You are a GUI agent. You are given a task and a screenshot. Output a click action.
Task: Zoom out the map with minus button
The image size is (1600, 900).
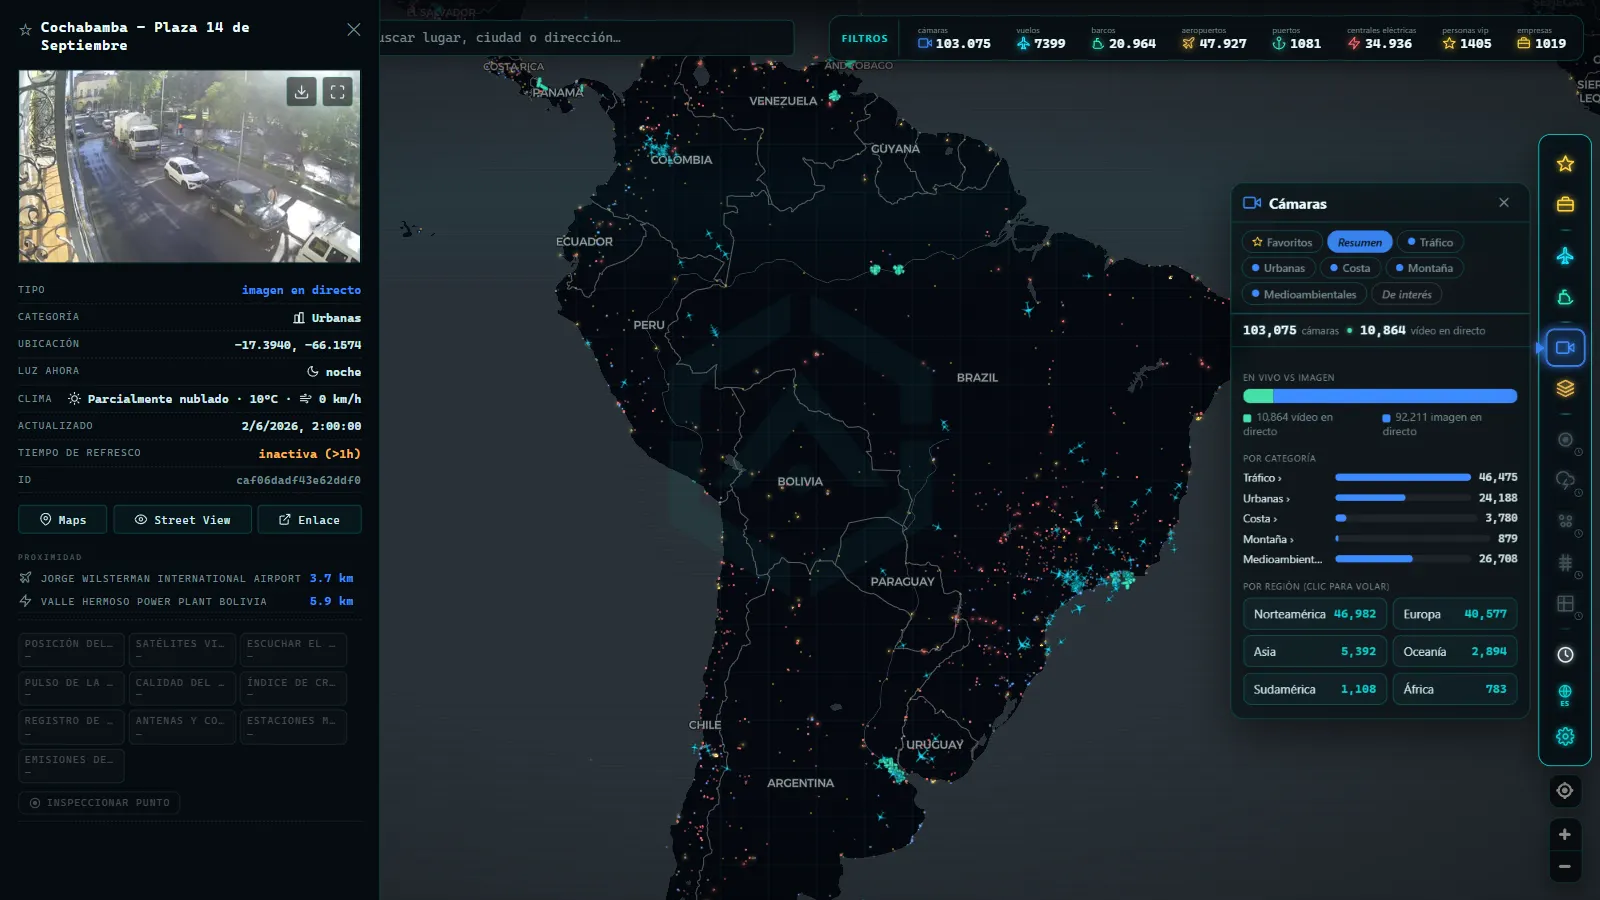[1565, 867]
